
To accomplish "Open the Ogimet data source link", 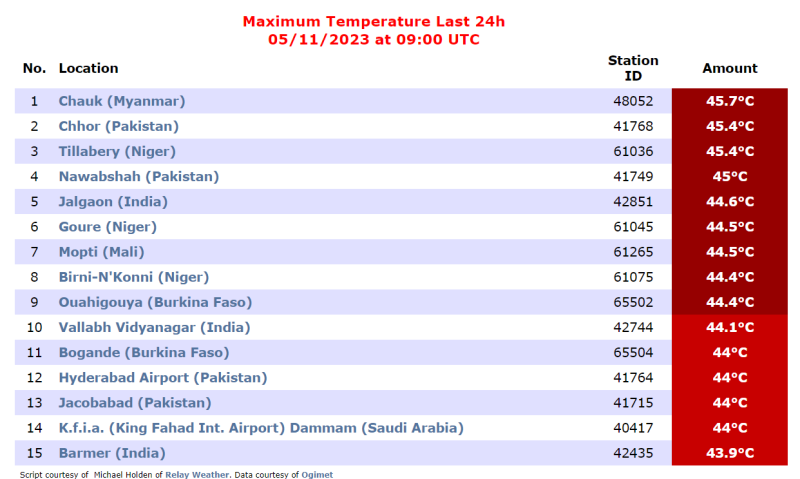I will point(317,475).
